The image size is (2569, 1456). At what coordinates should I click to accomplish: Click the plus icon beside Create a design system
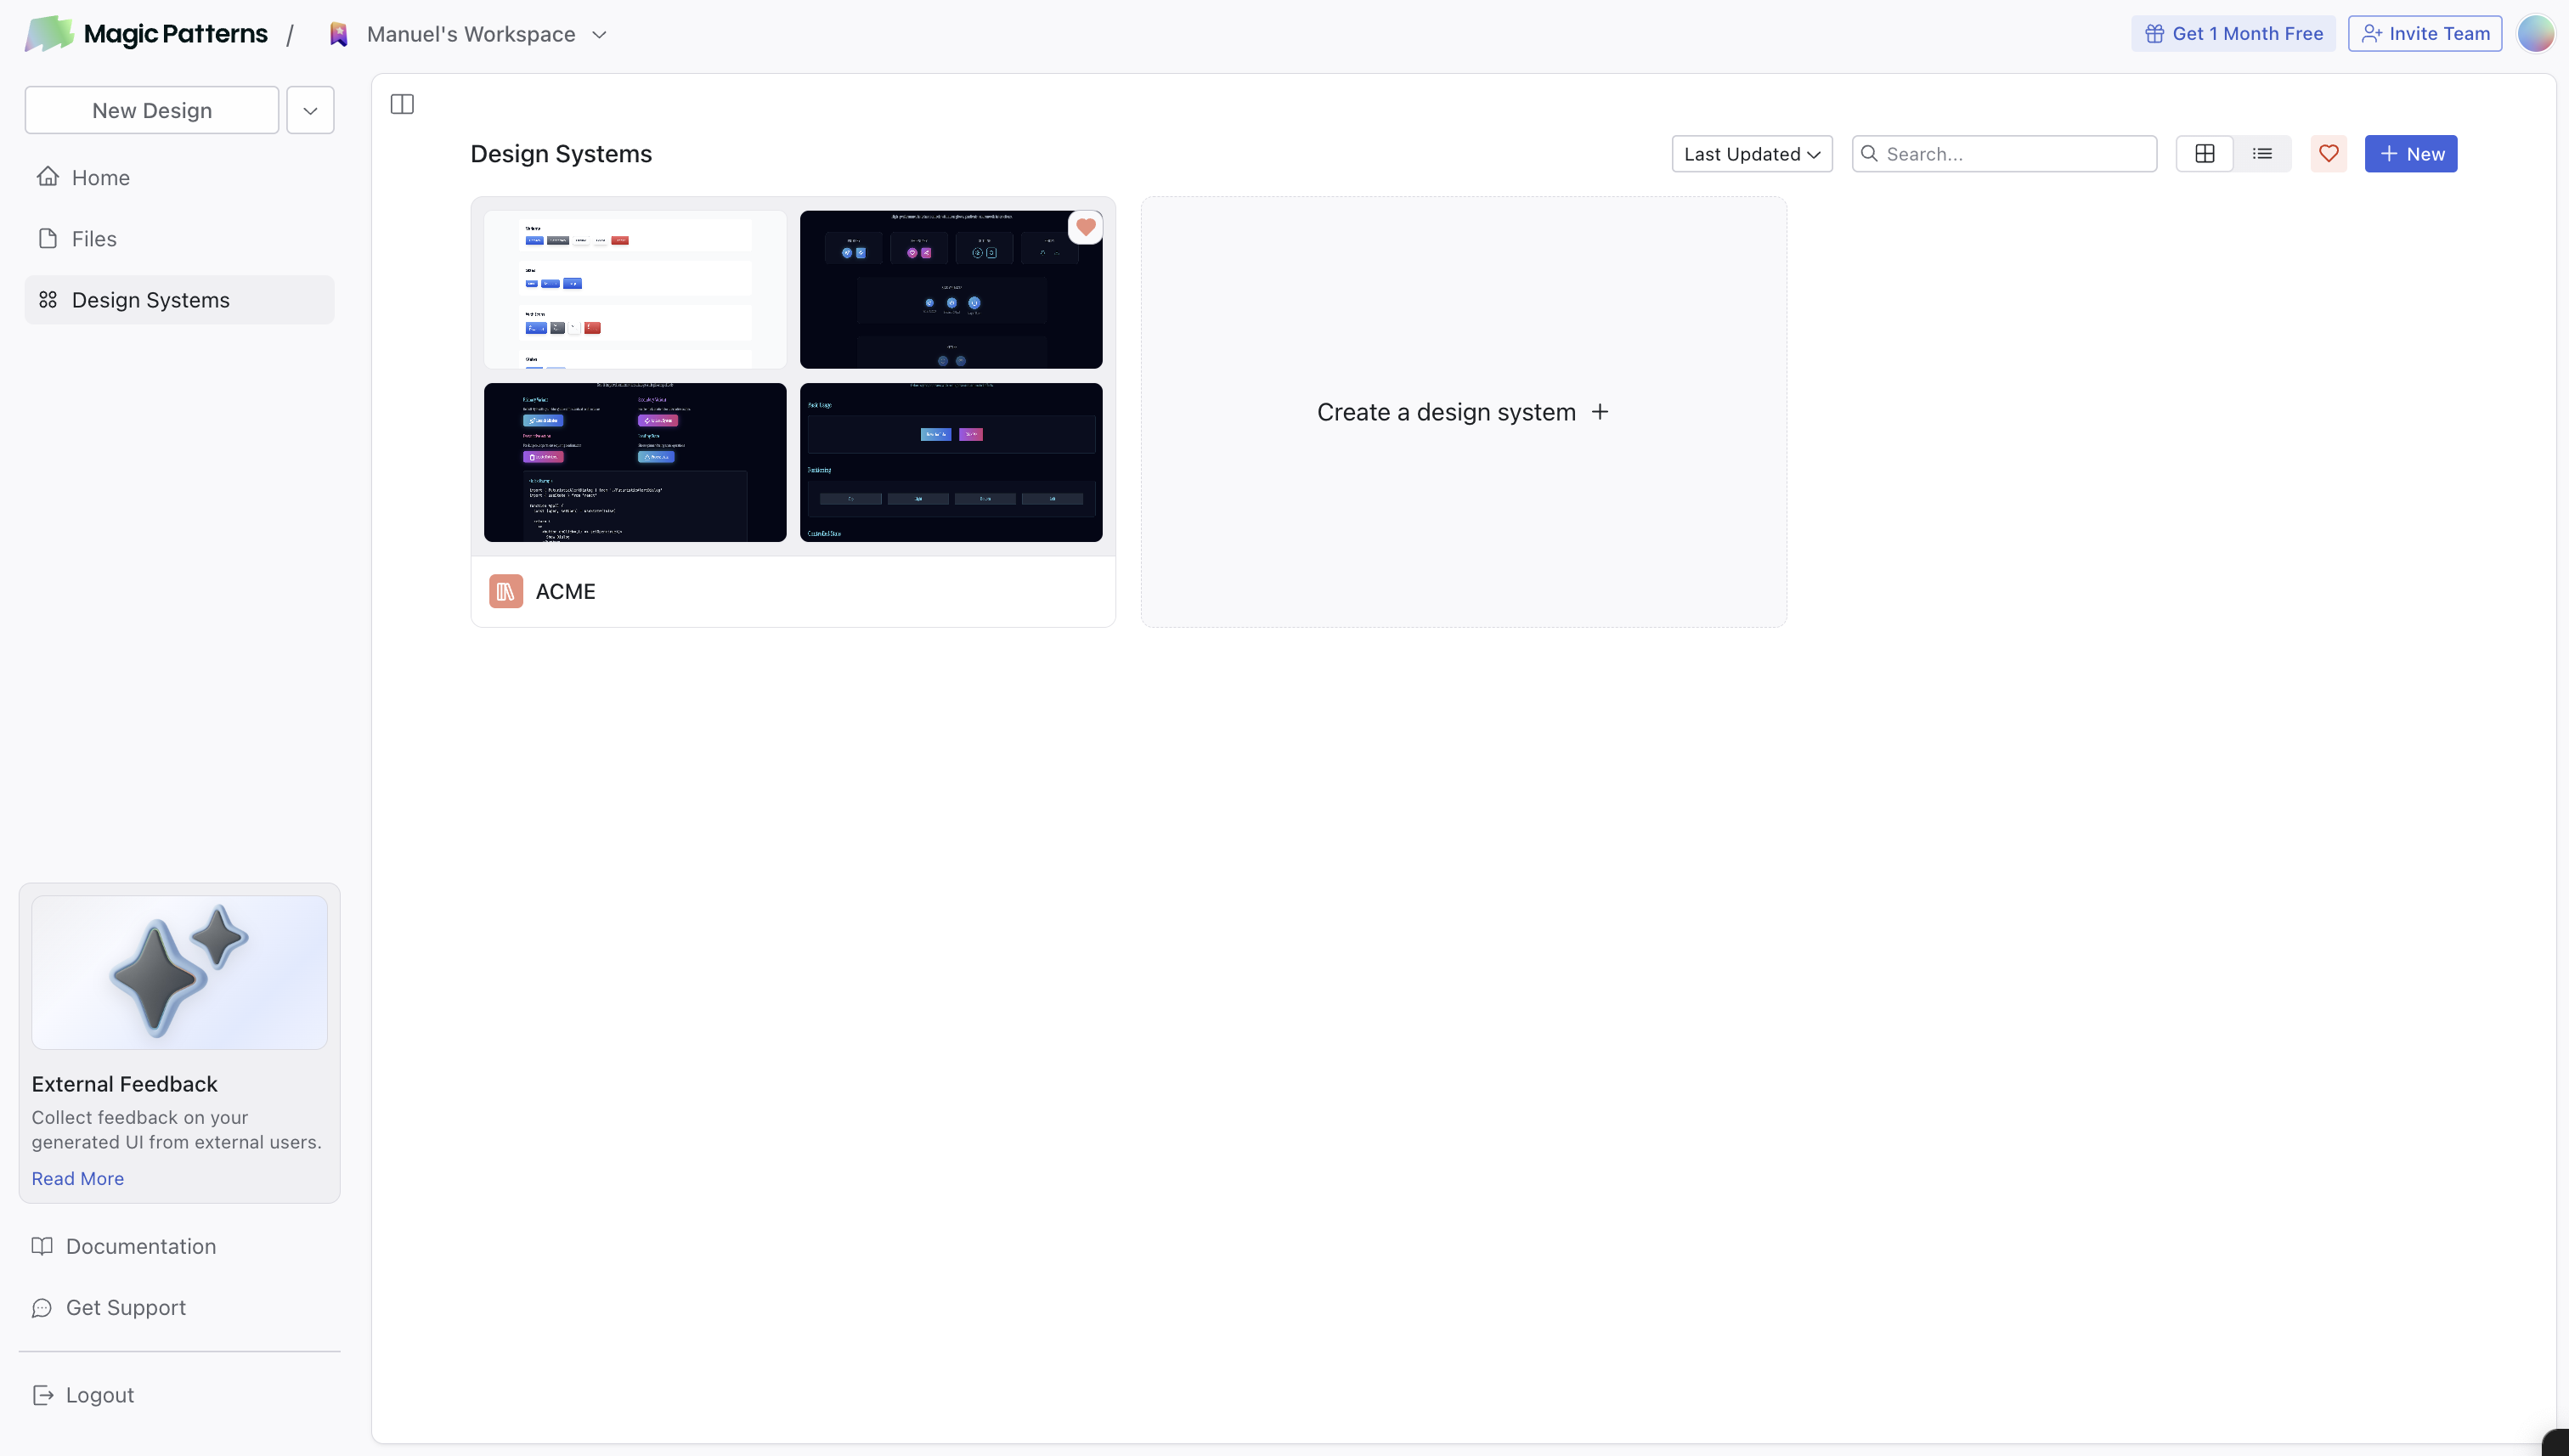[x=1600, y=412]
